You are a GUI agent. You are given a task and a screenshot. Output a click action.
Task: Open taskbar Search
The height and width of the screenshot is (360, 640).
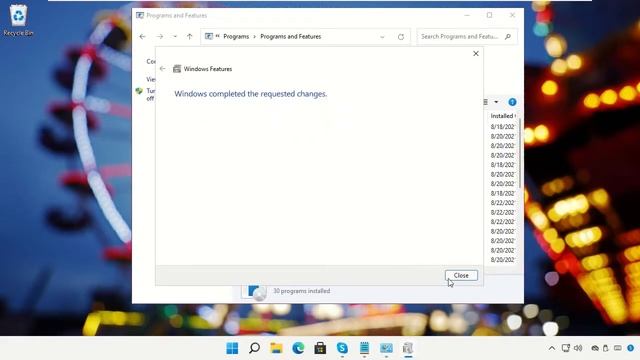click(254, 348)
